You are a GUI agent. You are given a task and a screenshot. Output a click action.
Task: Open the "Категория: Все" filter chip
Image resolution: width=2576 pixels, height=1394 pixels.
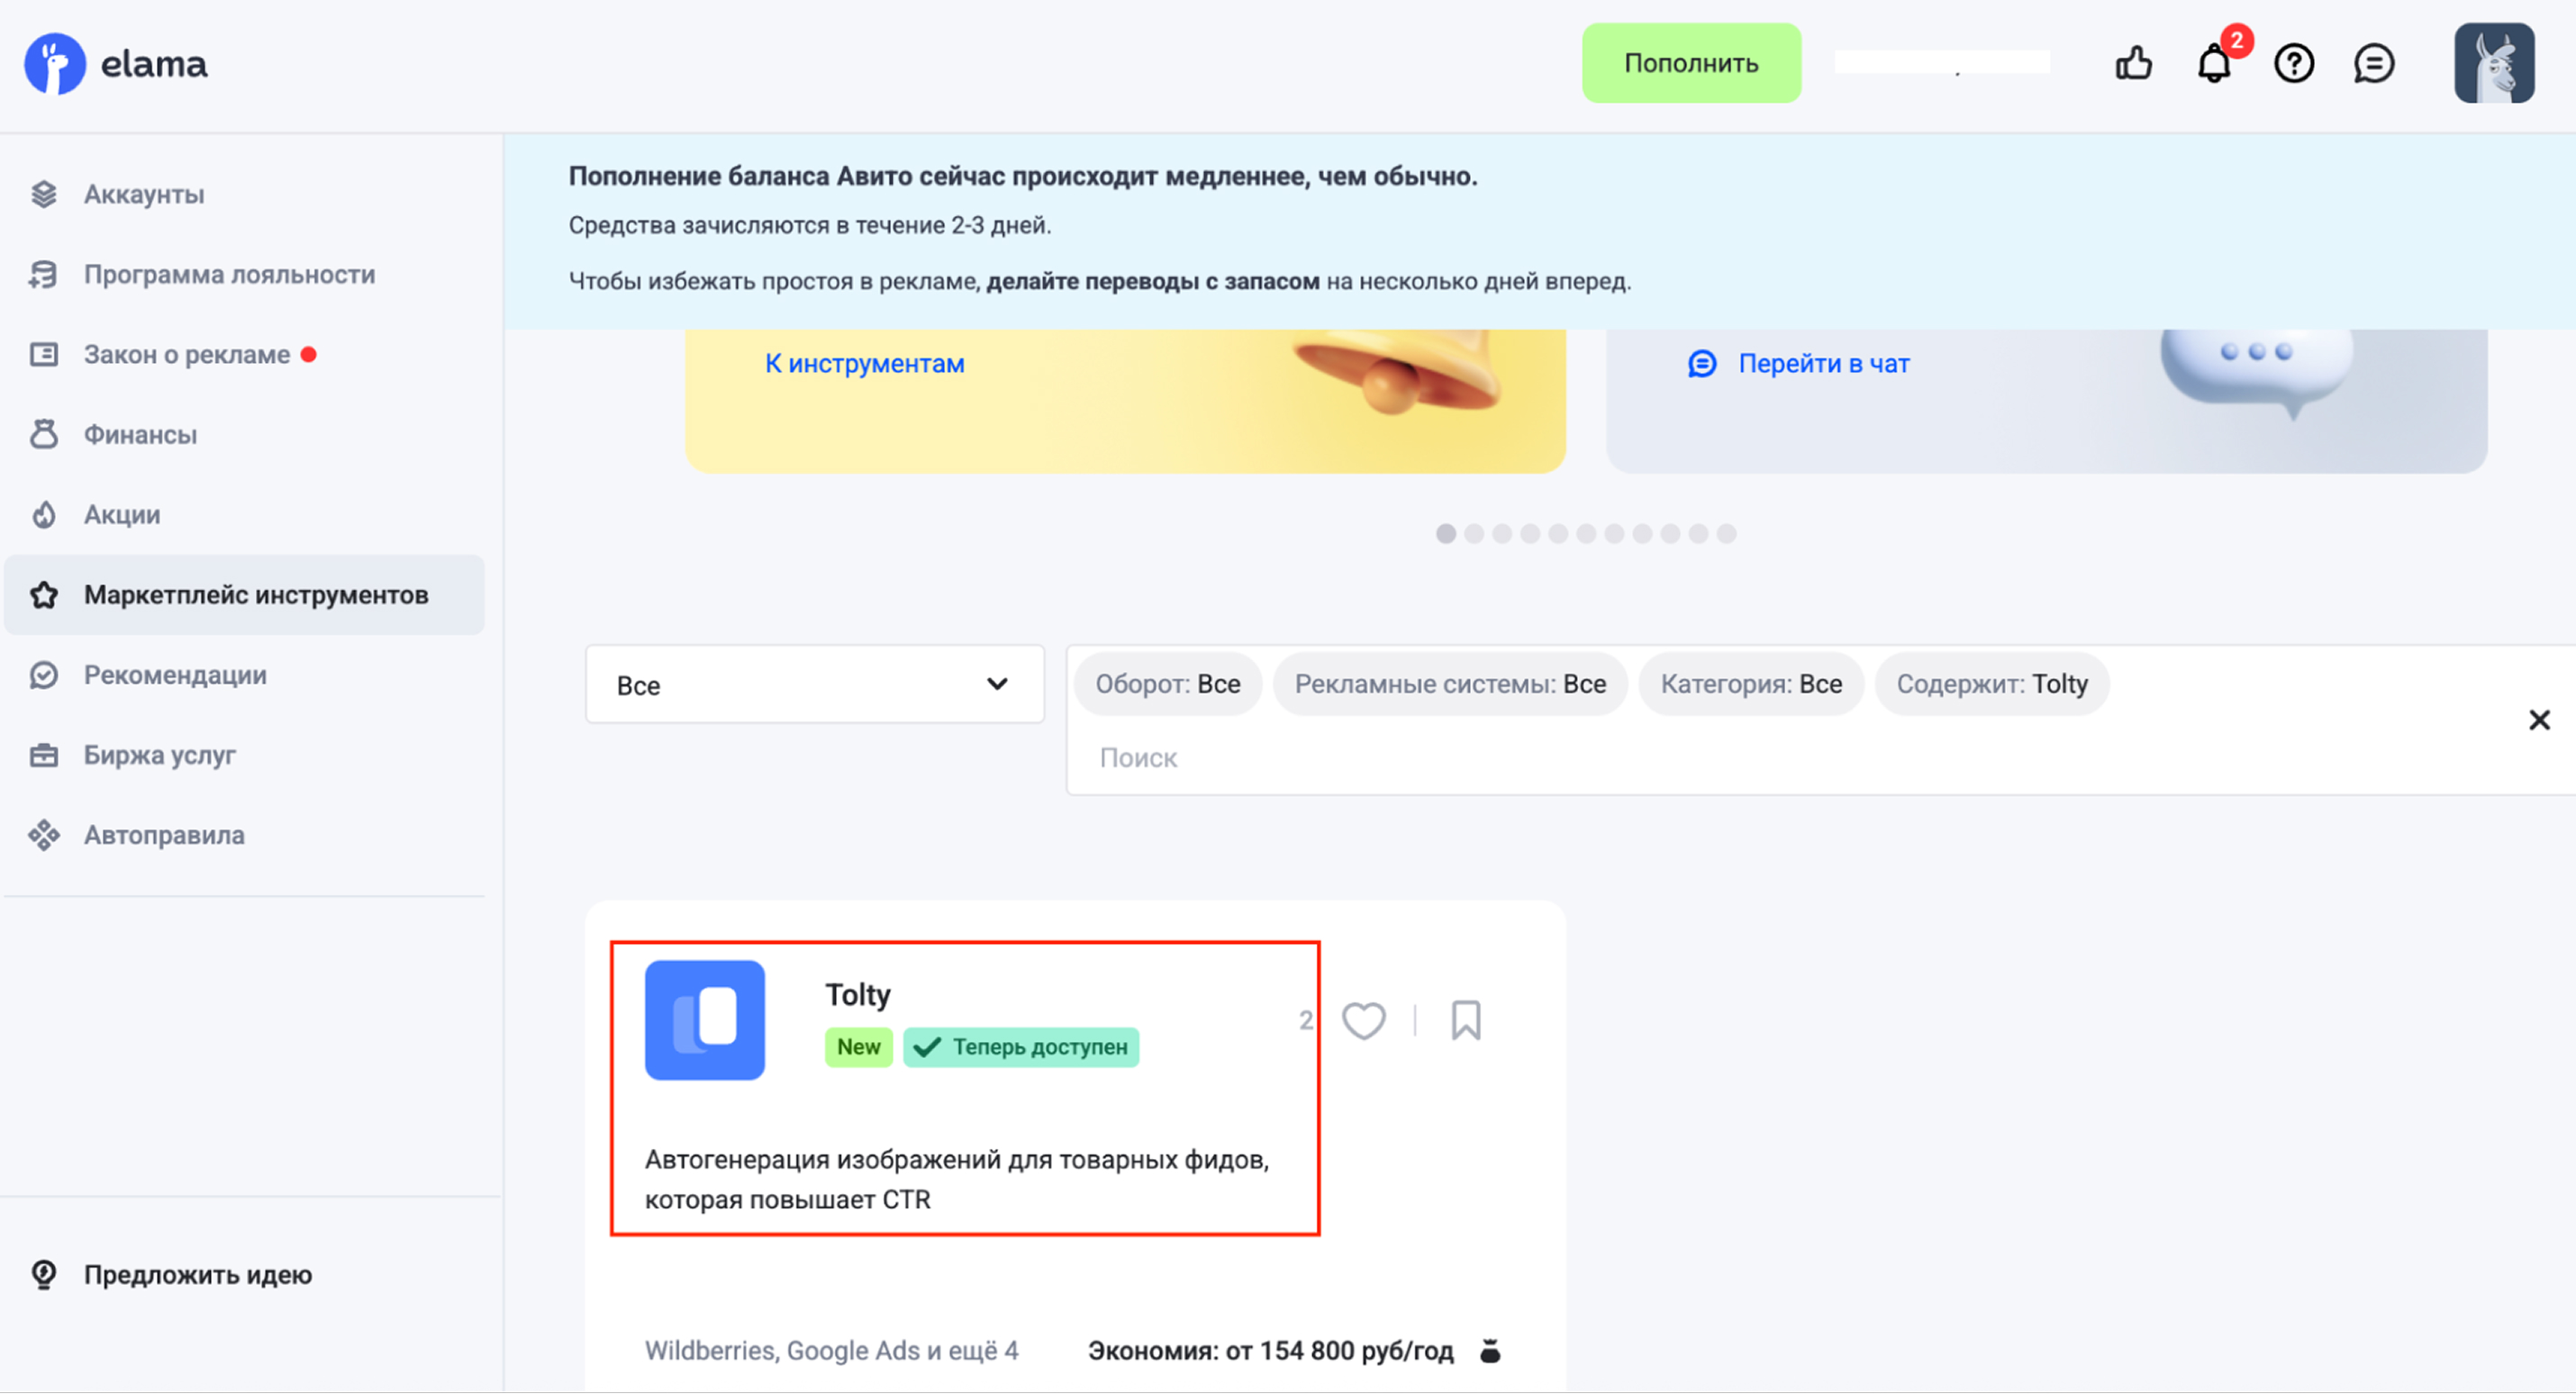(x=1750, y=685)
